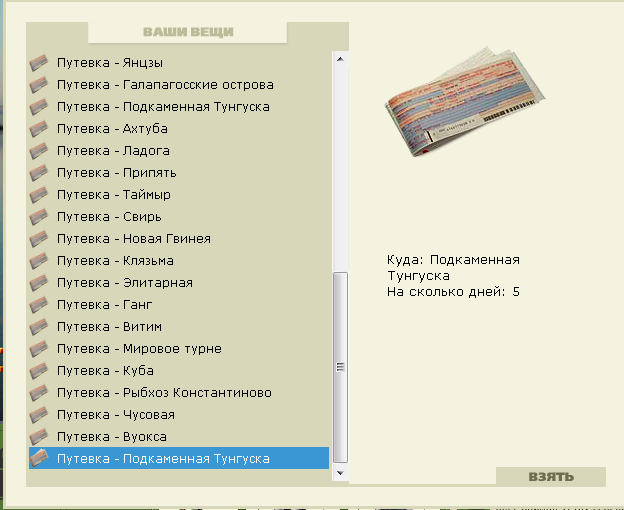Select Путевка - Куба
The image size is (624, 510).
click(179, 371)
